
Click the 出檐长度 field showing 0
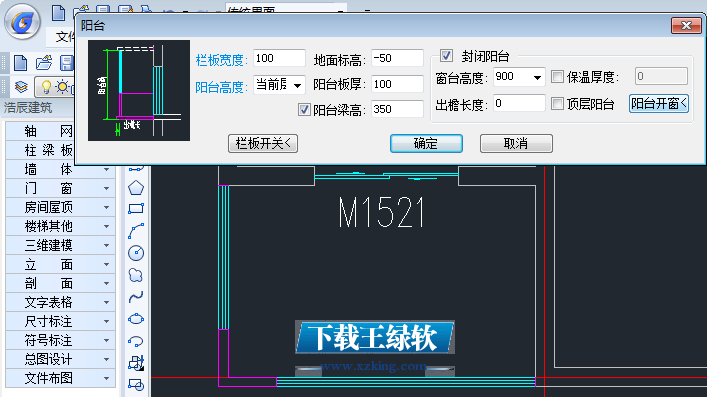click(x=519, y=103)
